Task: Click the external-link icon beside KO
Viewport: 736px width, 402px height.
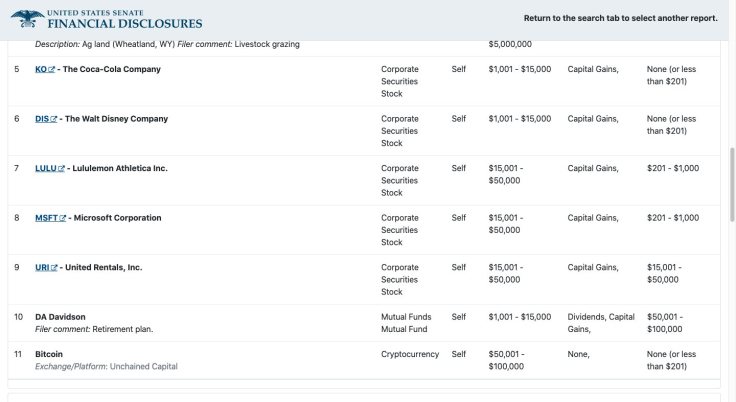Action: click(52, 70)
